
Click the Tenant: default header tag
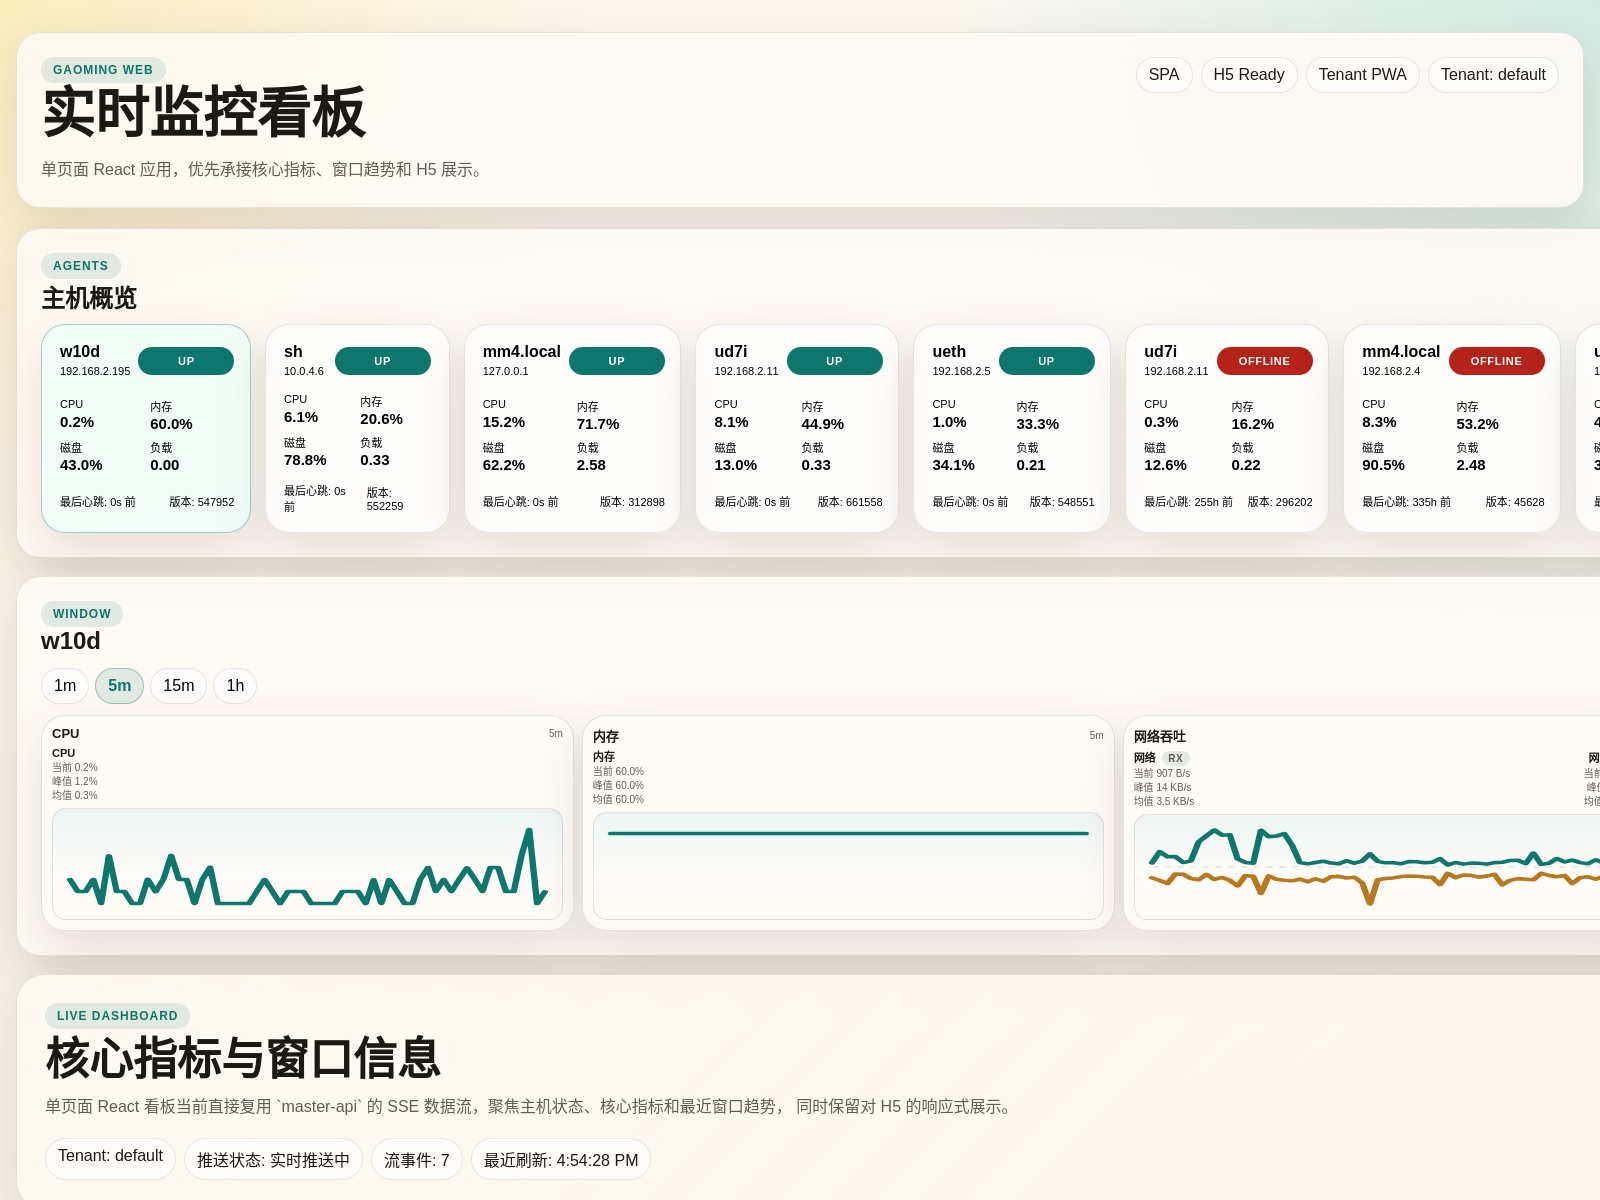pyautogui.click(x=1492, y=75)
